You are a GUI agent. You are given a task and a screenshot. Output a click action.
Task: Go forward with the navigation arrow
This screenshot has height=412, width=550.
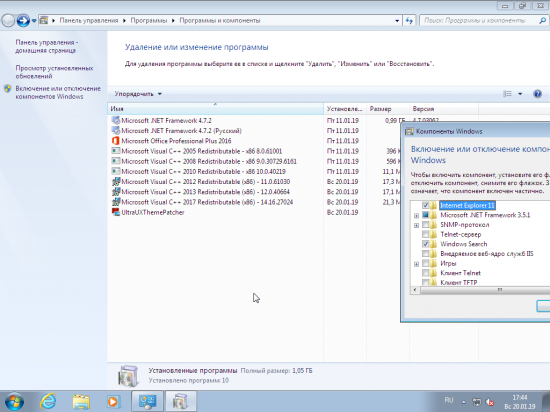[23, 20]
